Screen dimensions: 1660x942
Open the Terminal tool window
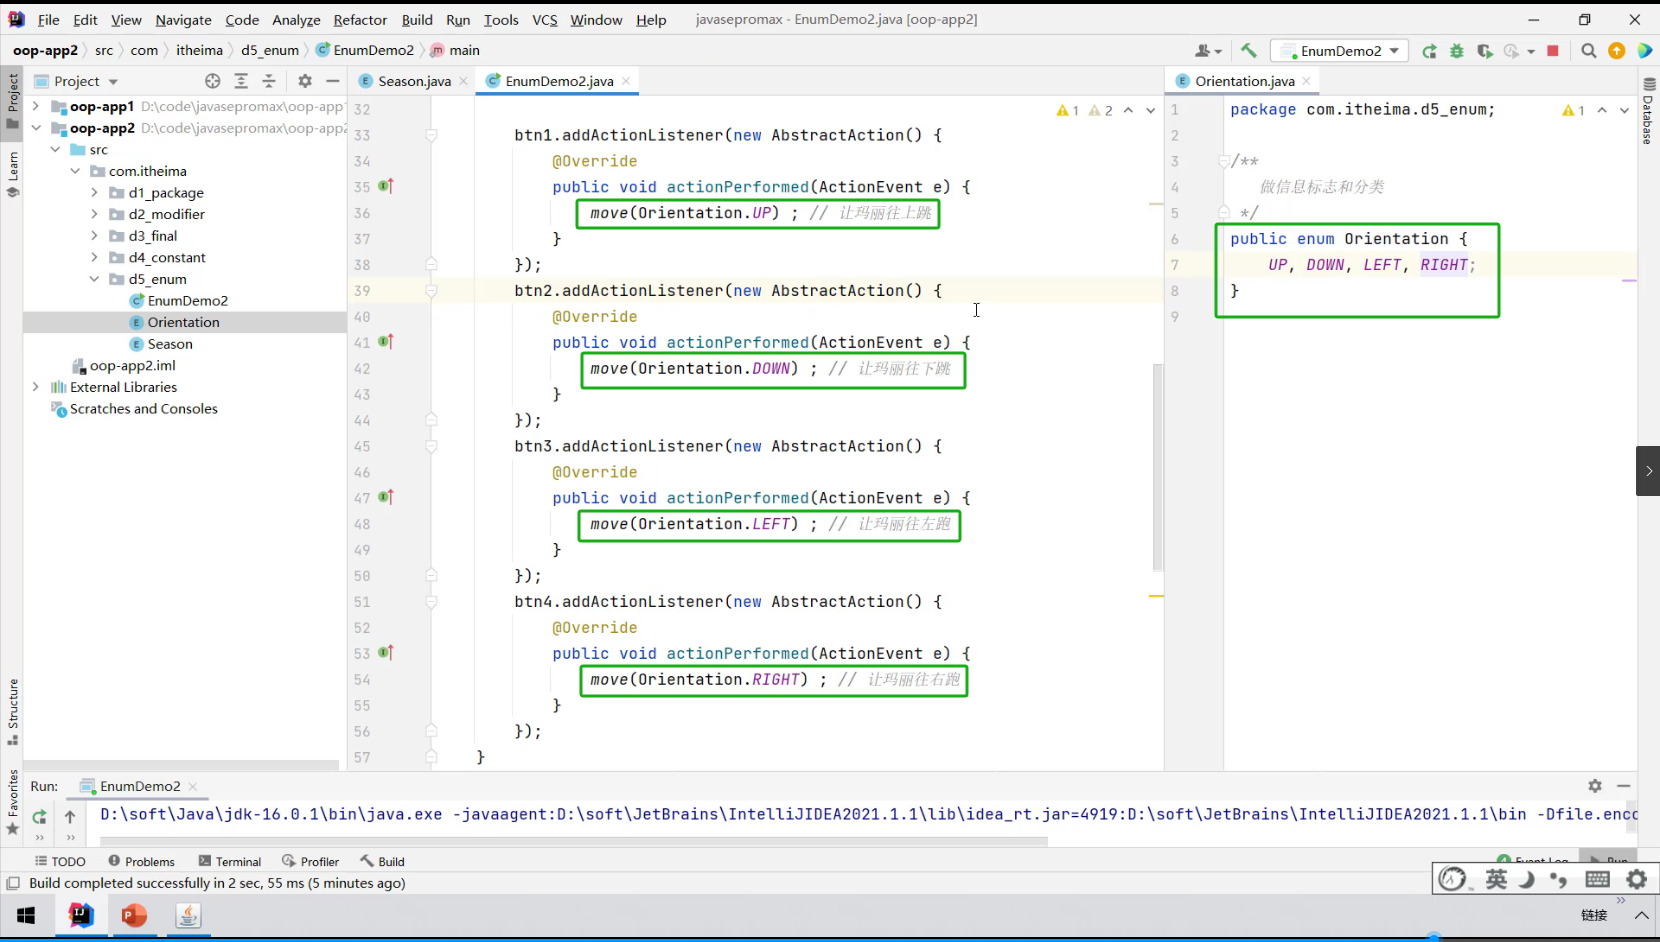coord(230,861)
